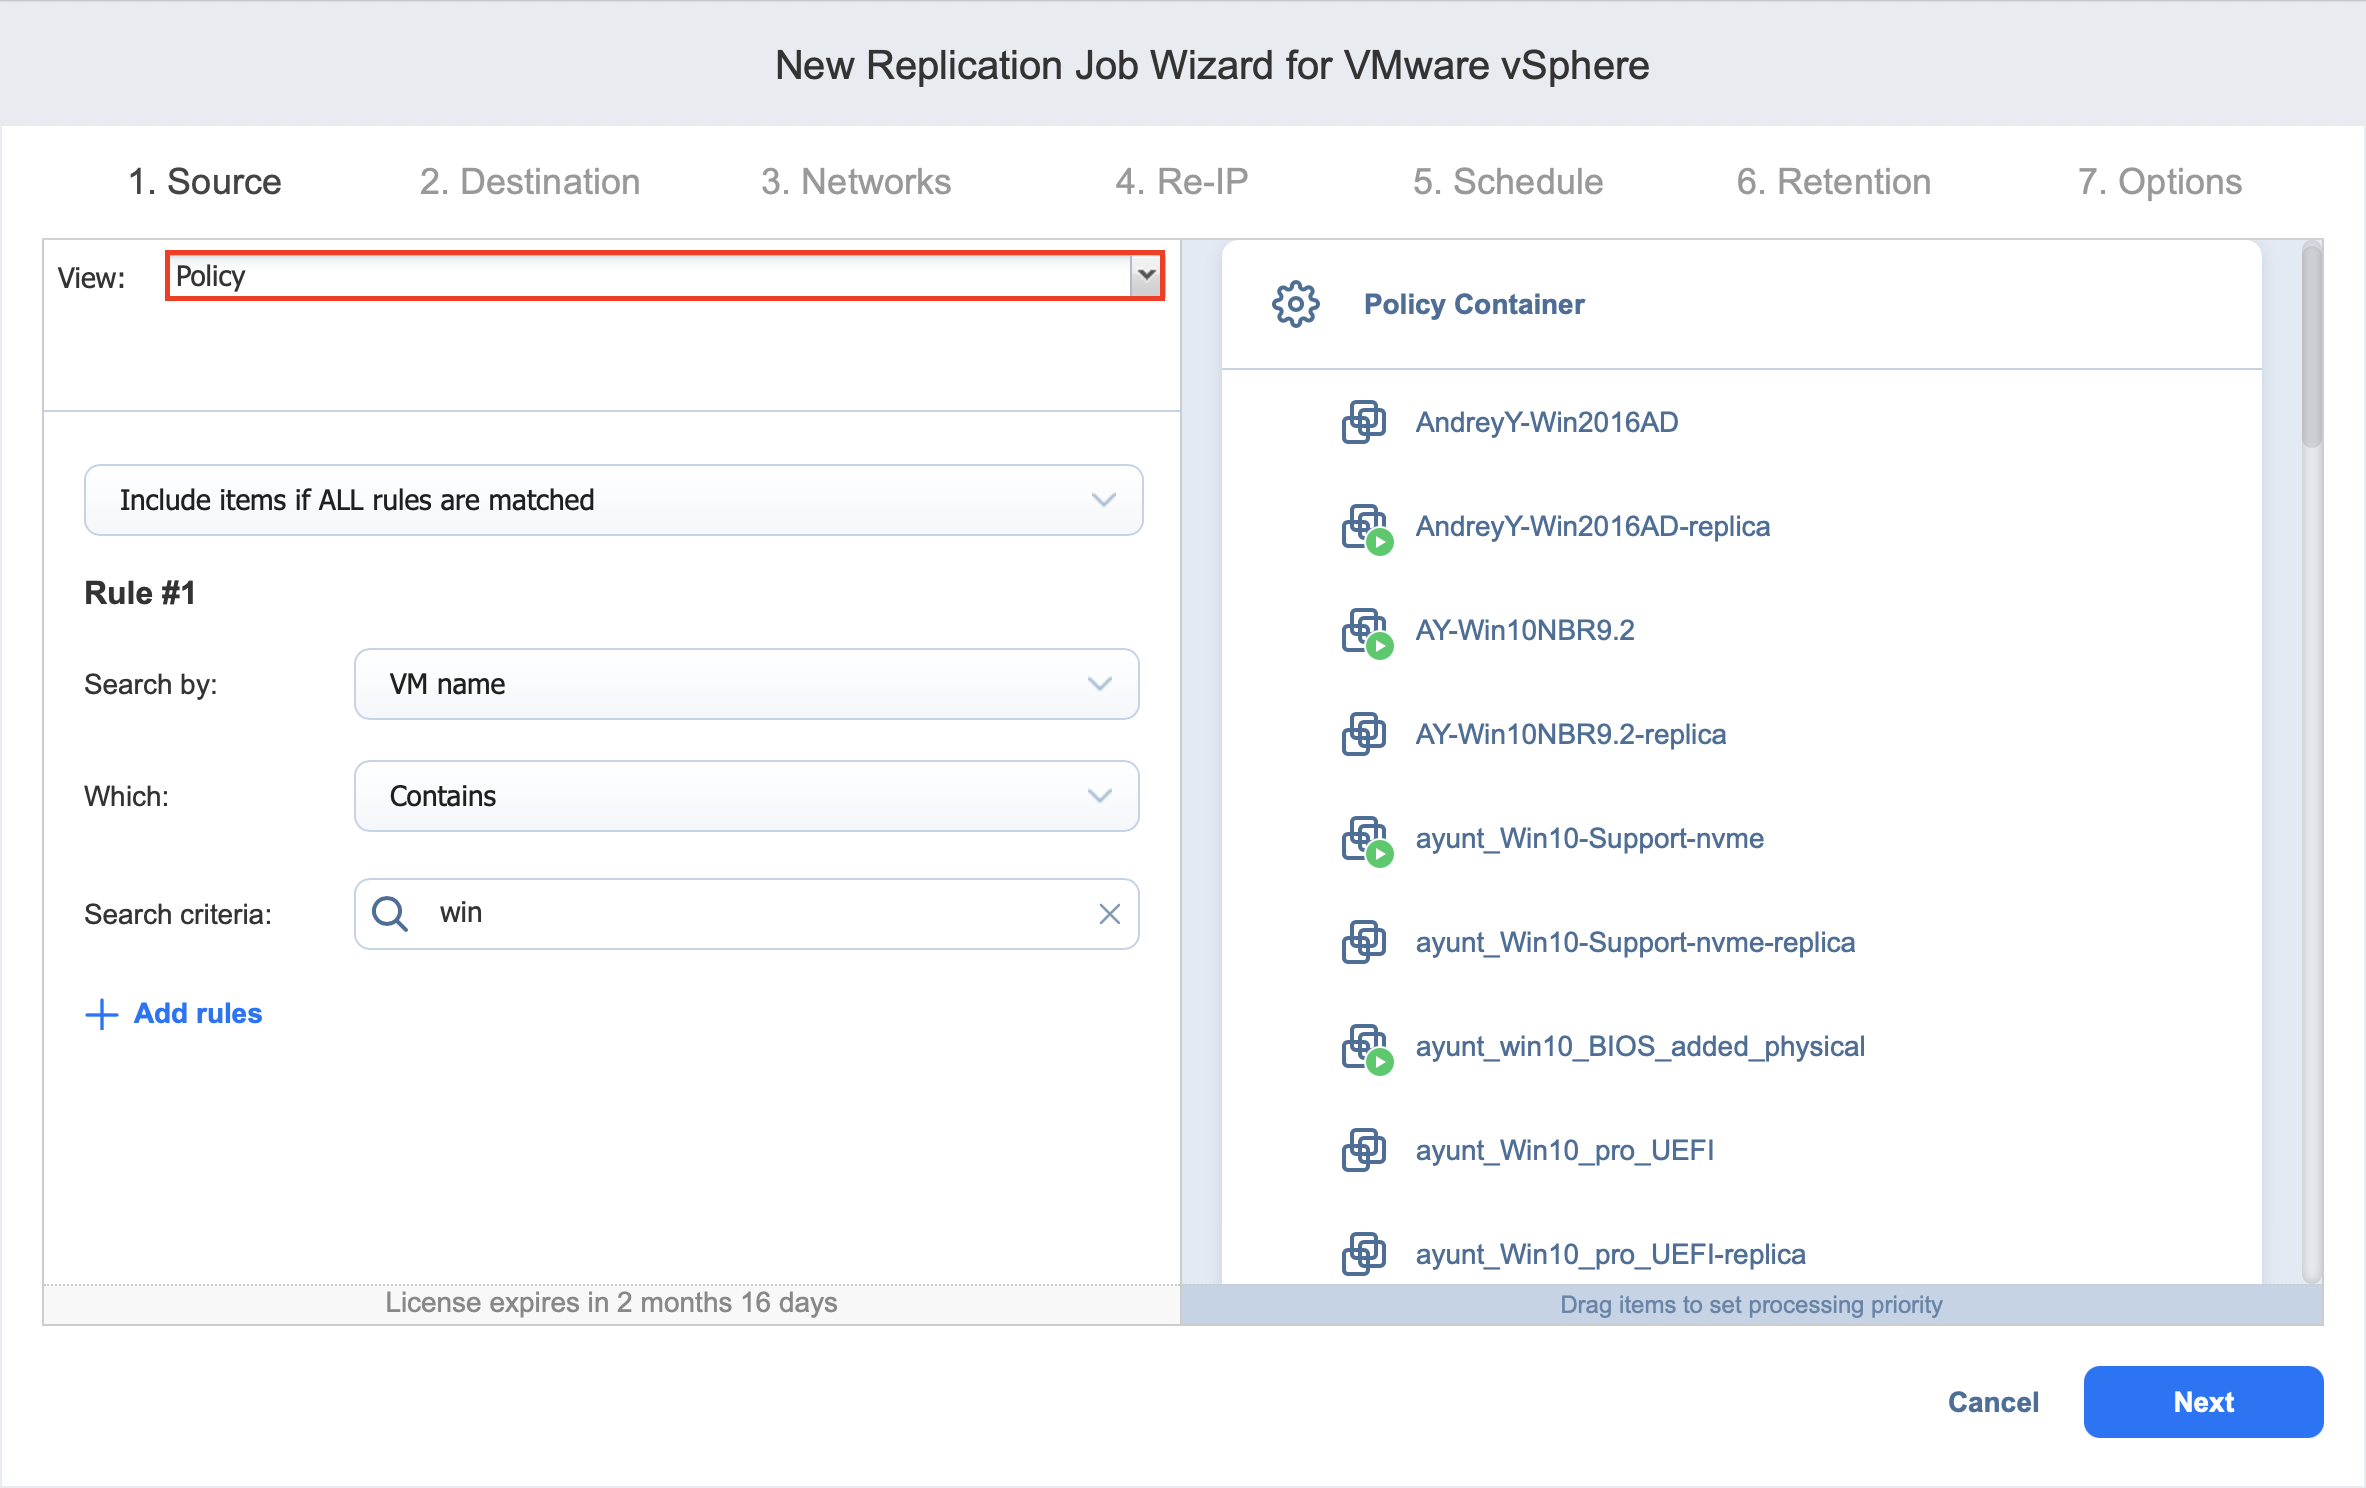Go to the 1. Source step

pyautogui.click(x=205, y=182)
